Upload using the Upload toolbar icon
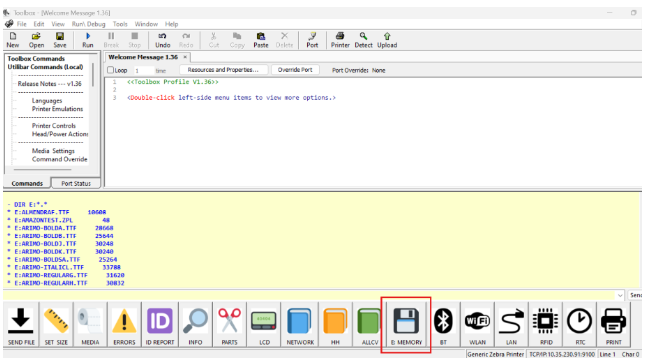Image resolution: width=655 pixels, height=362 pixels. pyautogui.click(x=387, y=41)
